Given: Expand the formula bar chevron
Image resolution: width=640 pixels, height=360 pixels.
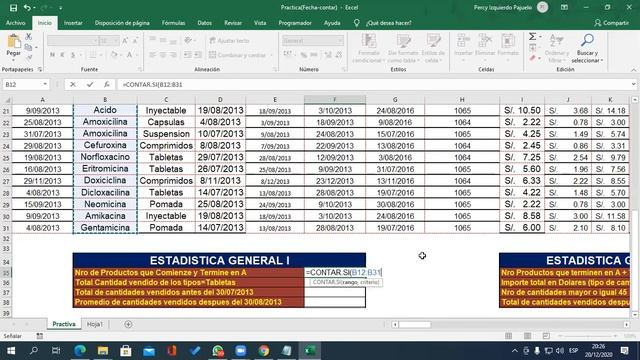Looking at the screenshot, I should pos(633,84).
